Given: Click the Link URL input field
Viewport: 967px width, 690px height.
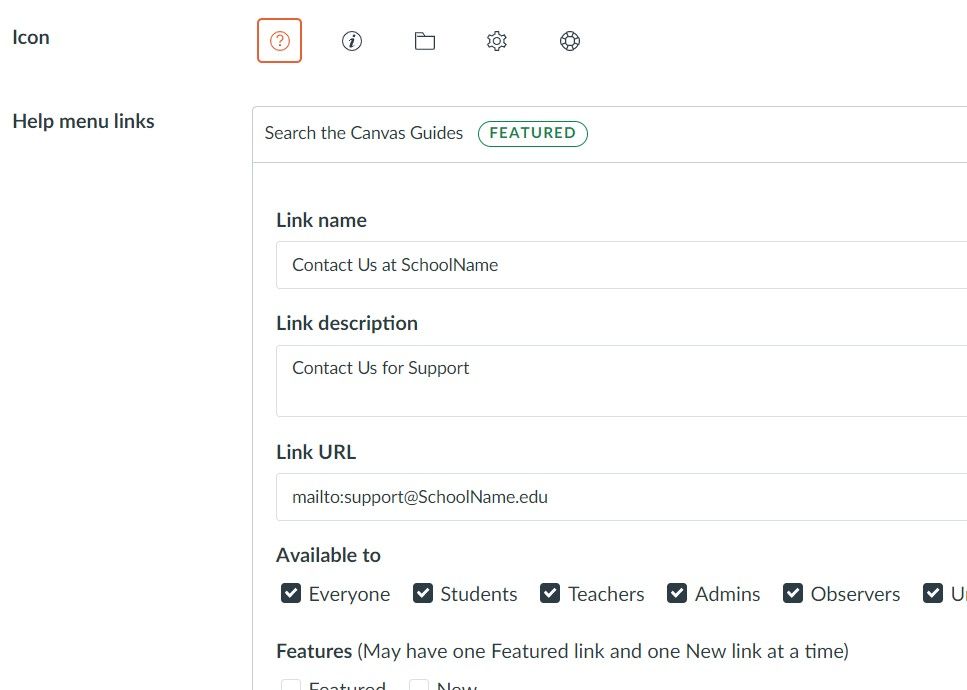Looking at the screenshot, I should pos(621,497).
